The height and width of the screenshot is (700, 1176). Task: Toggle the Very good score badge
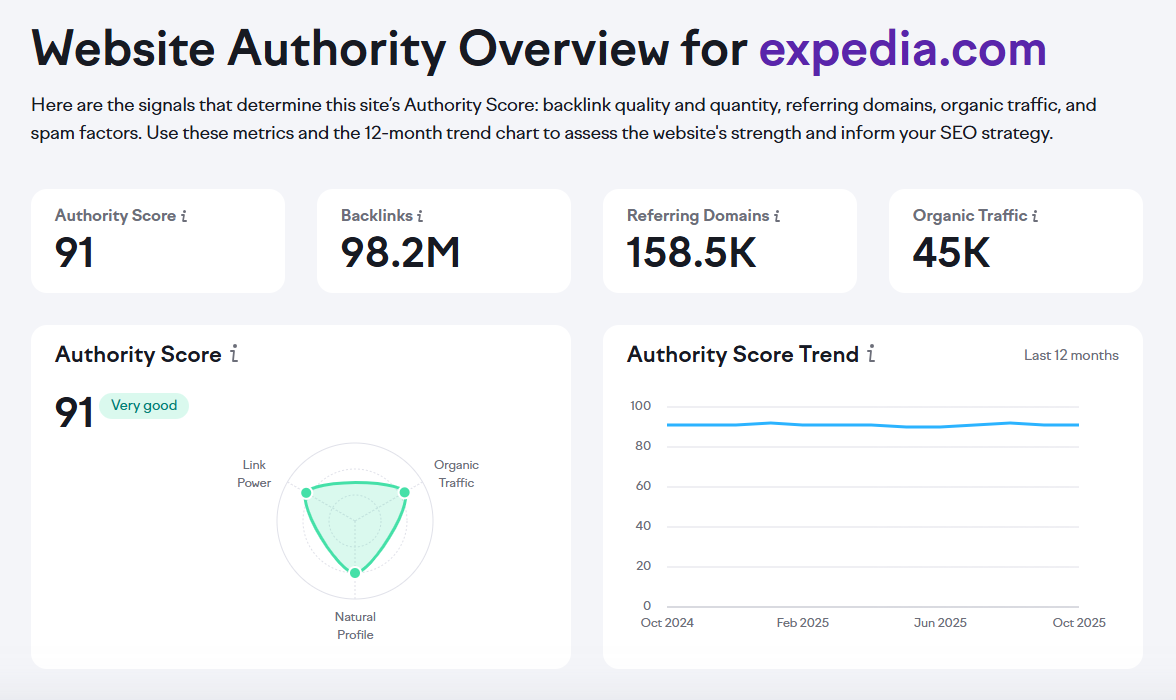pyautogui.click(x=144, y=405)
